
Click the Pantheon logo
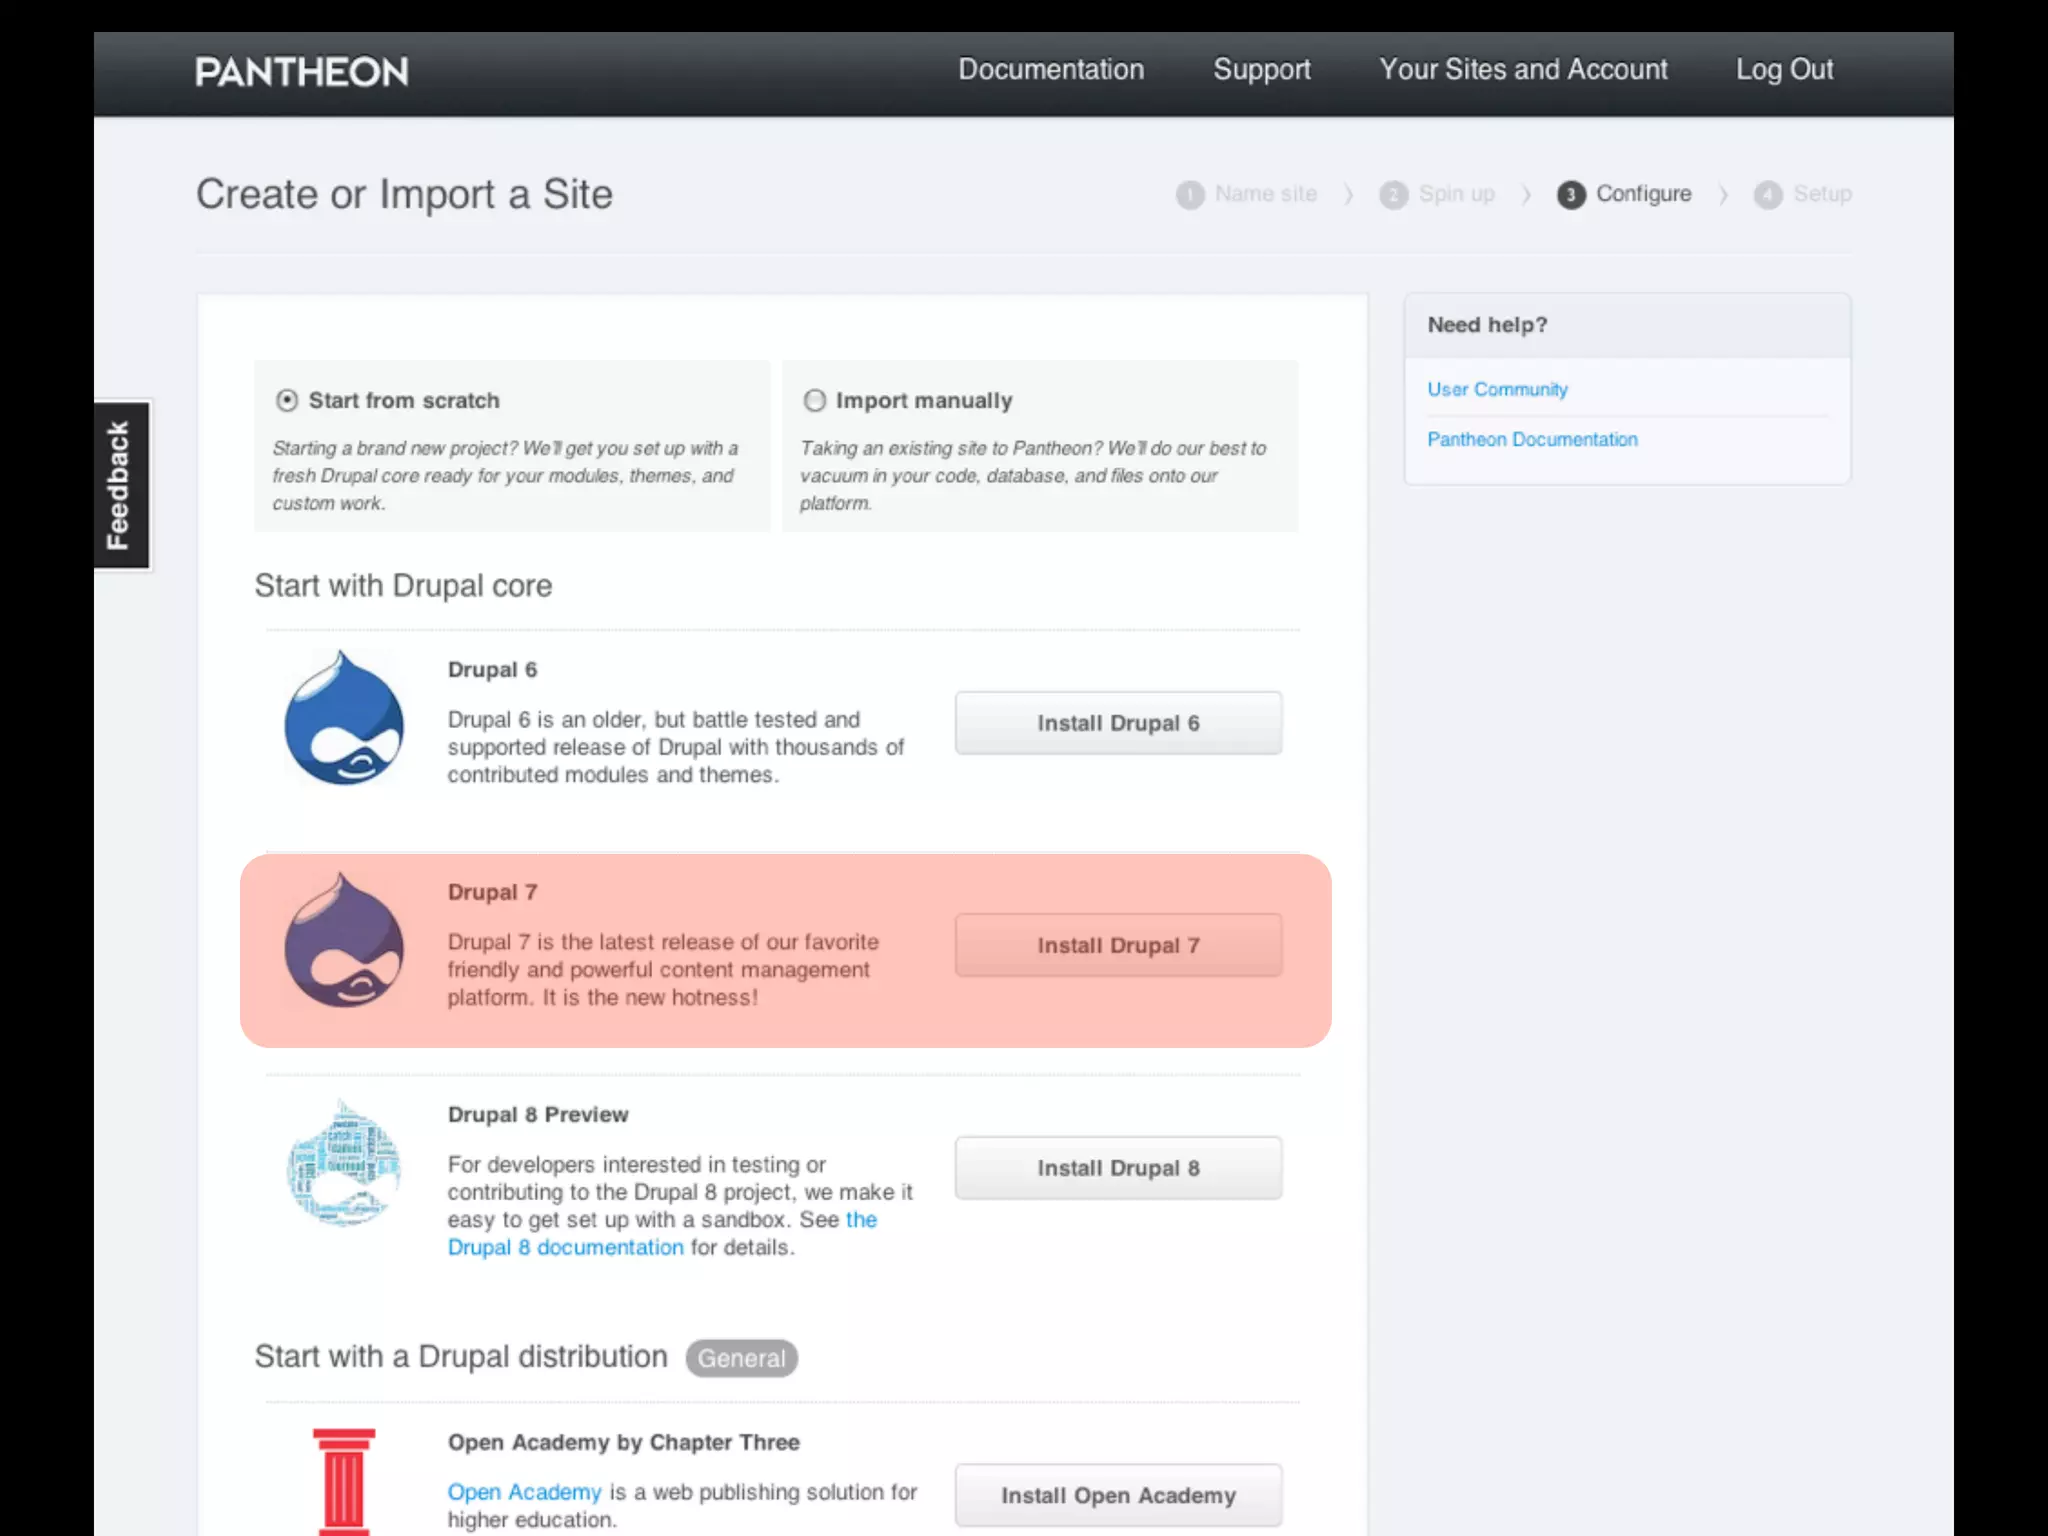click(x=301, y=72)
